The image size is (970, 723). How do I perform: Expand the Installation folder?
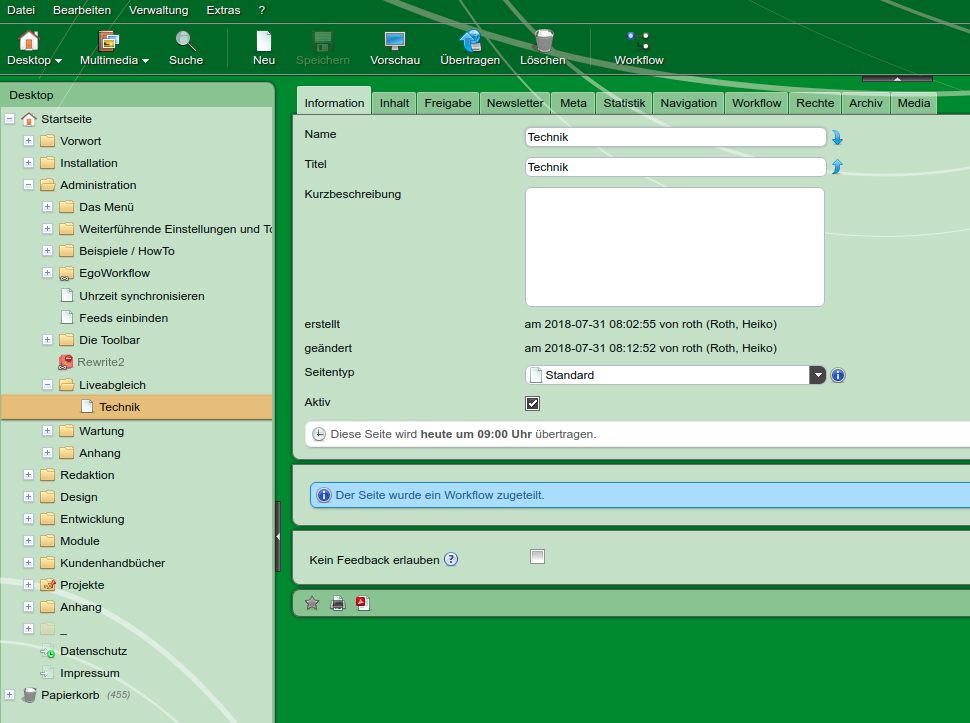(28, 163)
